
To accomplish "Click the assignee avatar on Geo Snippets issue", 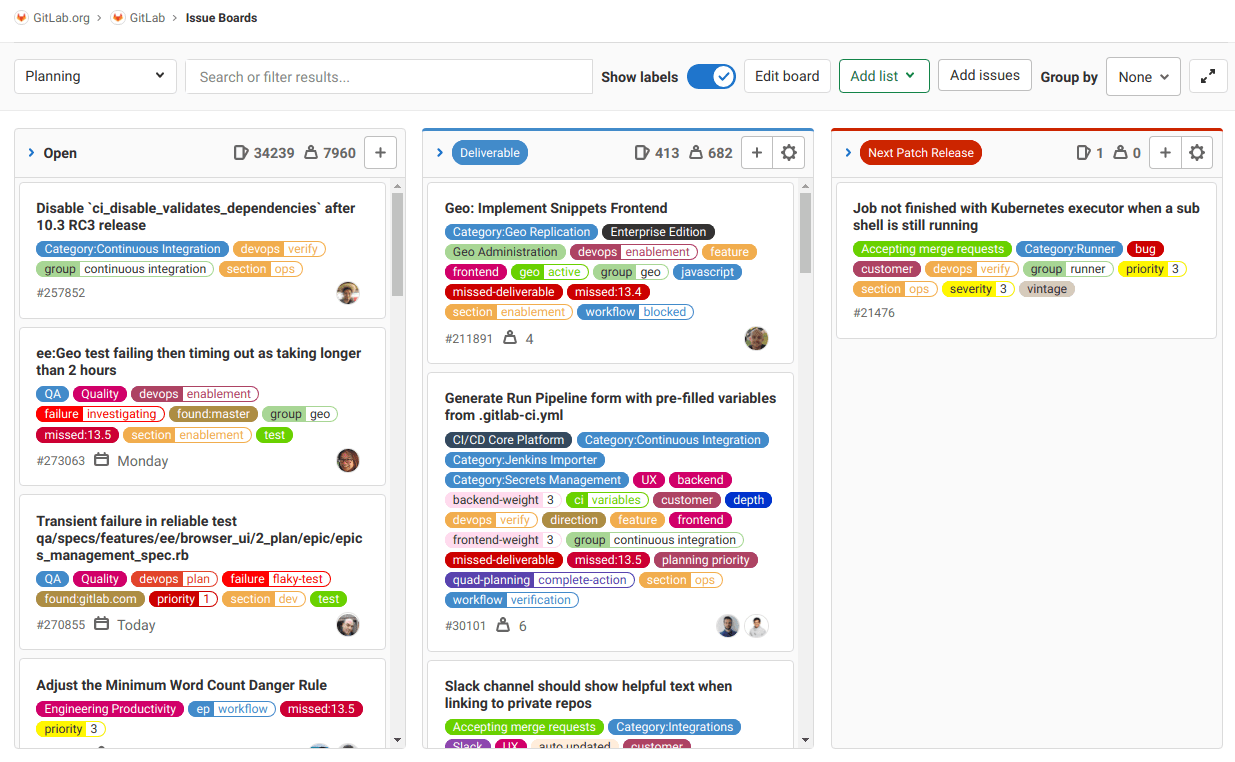I will point(757,338).
